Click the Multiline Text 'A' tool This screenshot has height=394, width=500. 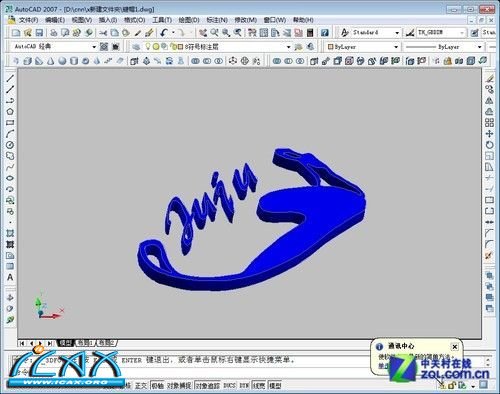coord(10,277)
